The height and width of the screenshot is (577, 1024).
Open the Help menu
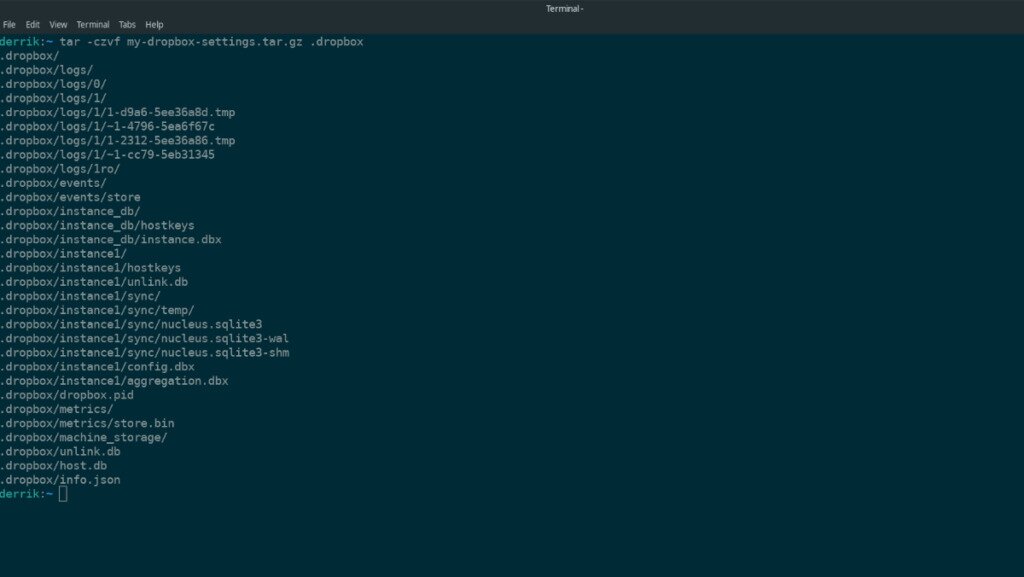(153, 24)
